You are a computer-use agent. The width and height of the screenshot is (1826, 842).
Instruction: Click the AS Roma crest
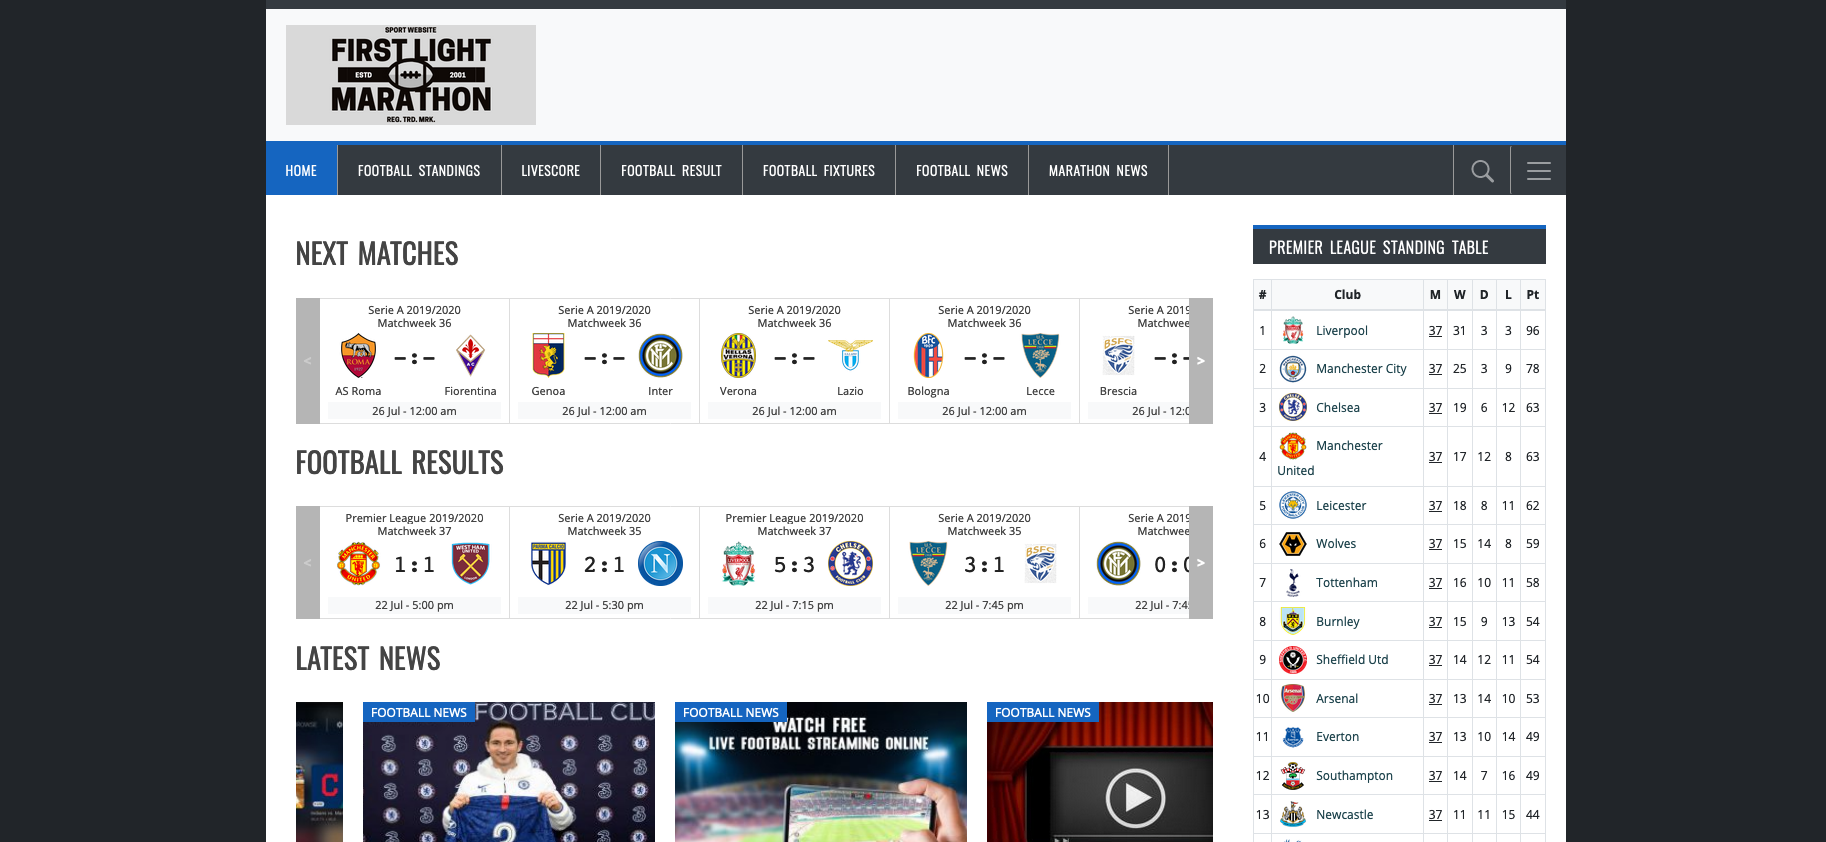coord(358,355)
